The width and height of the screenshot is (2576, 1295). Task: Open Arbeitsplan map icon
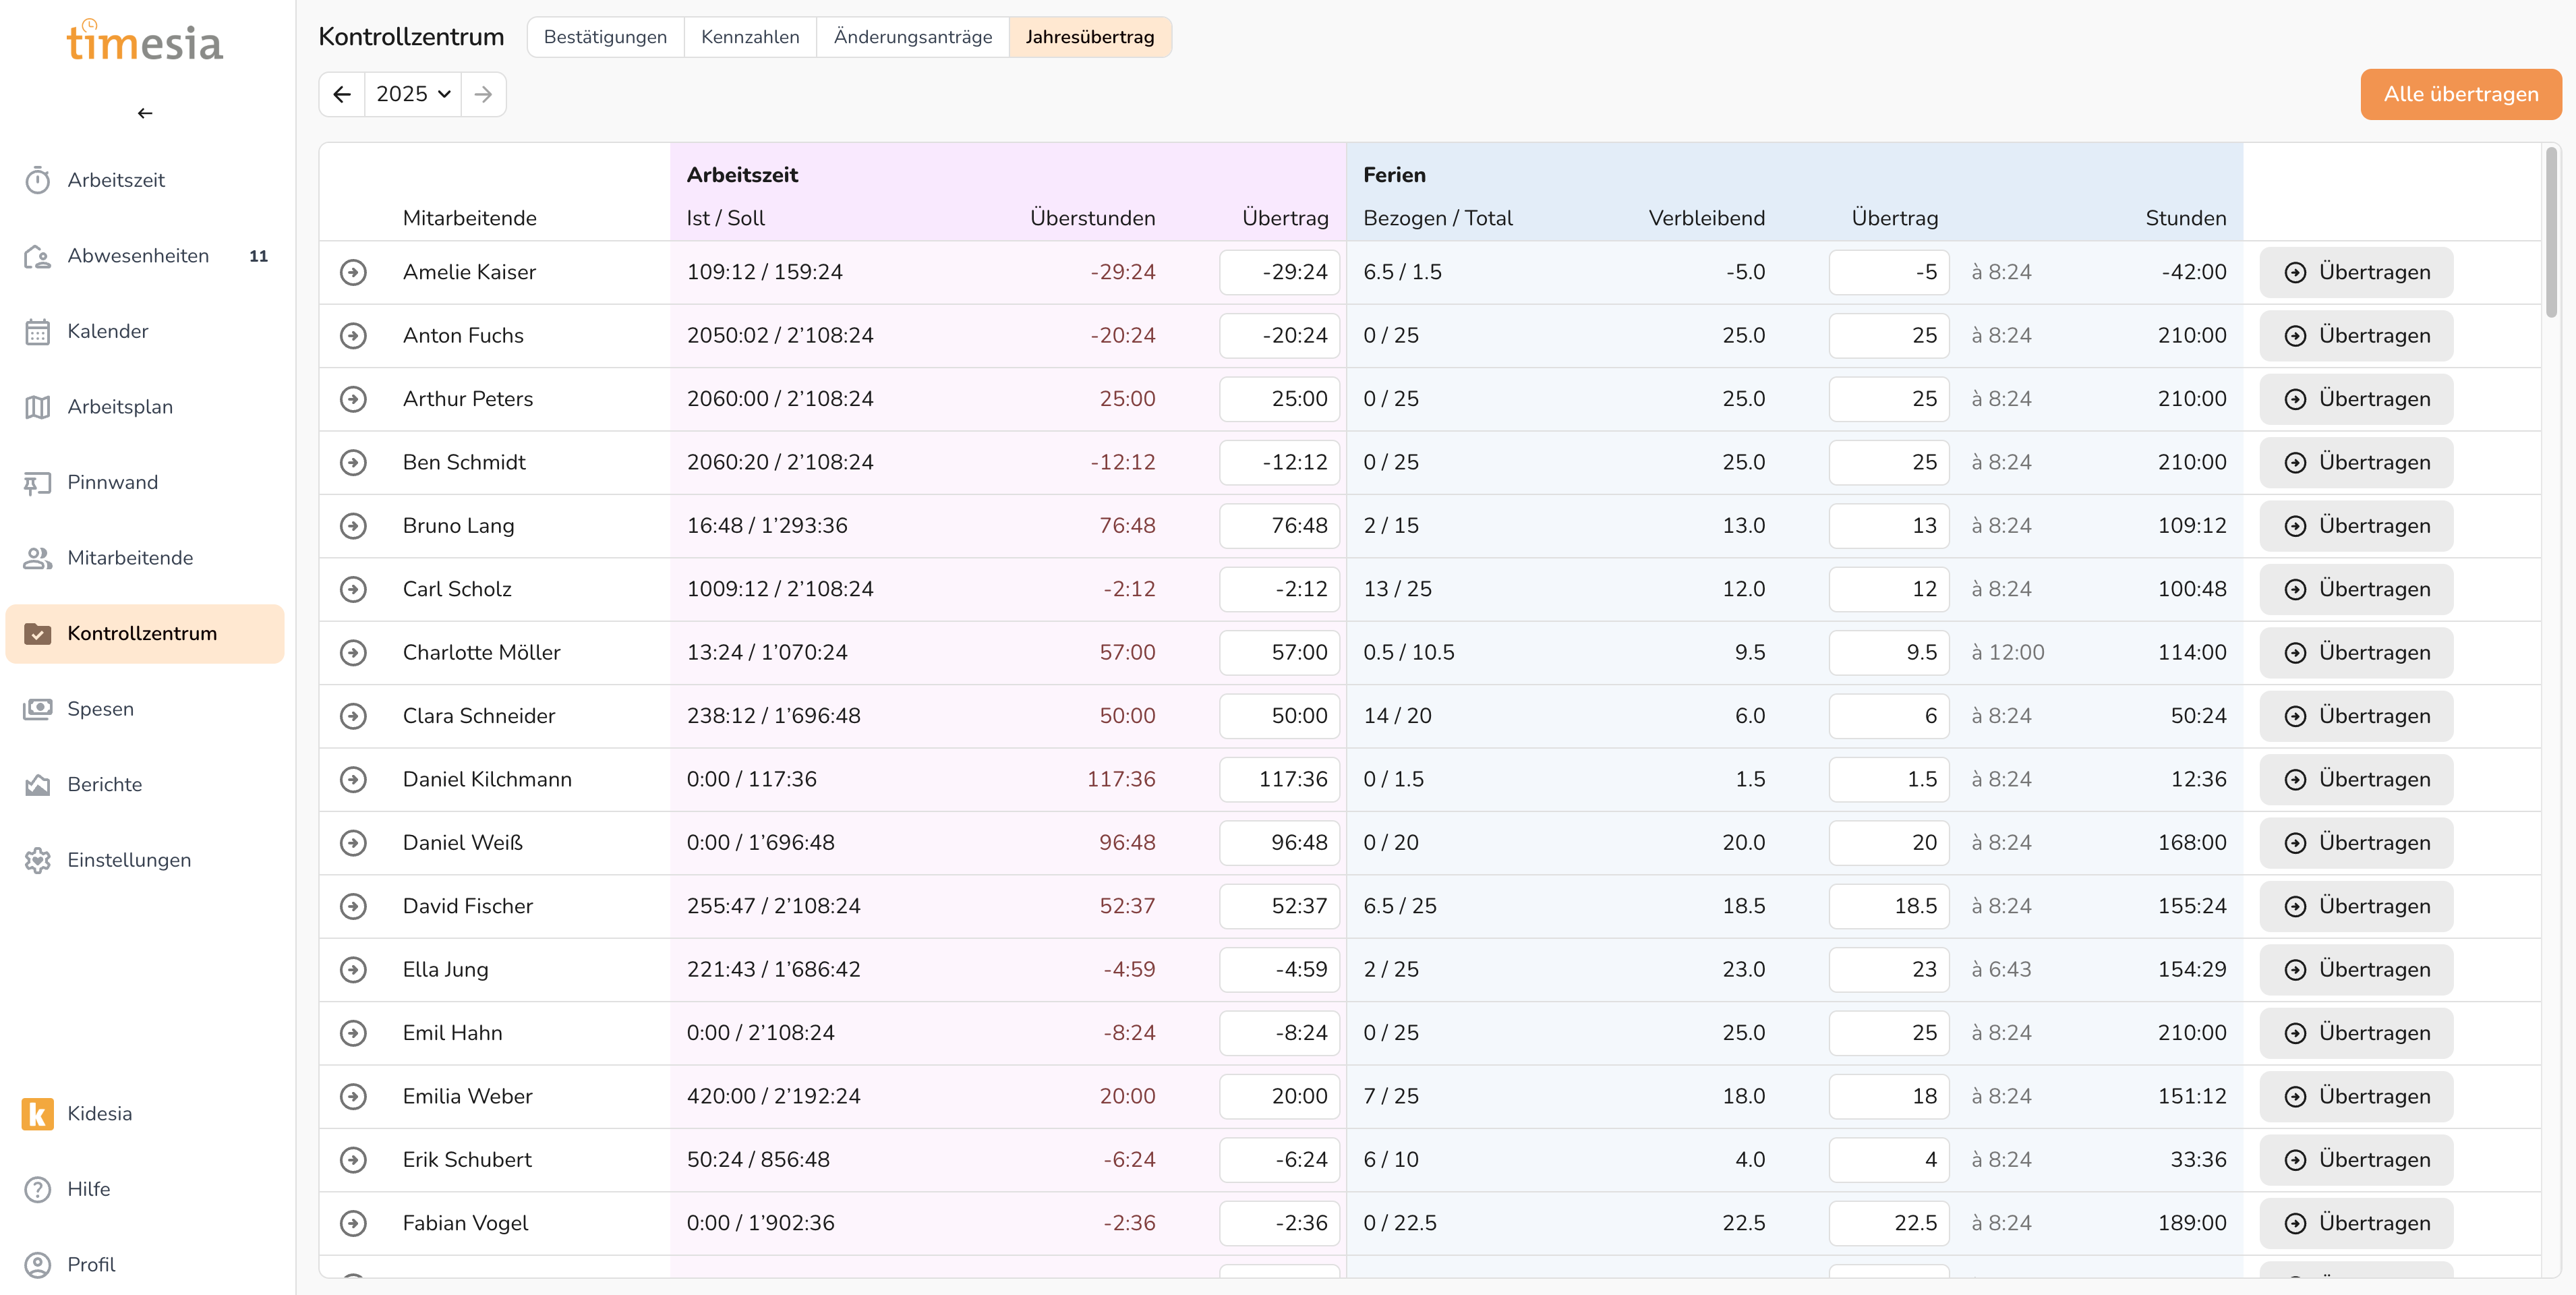click(x=38, y=408)
